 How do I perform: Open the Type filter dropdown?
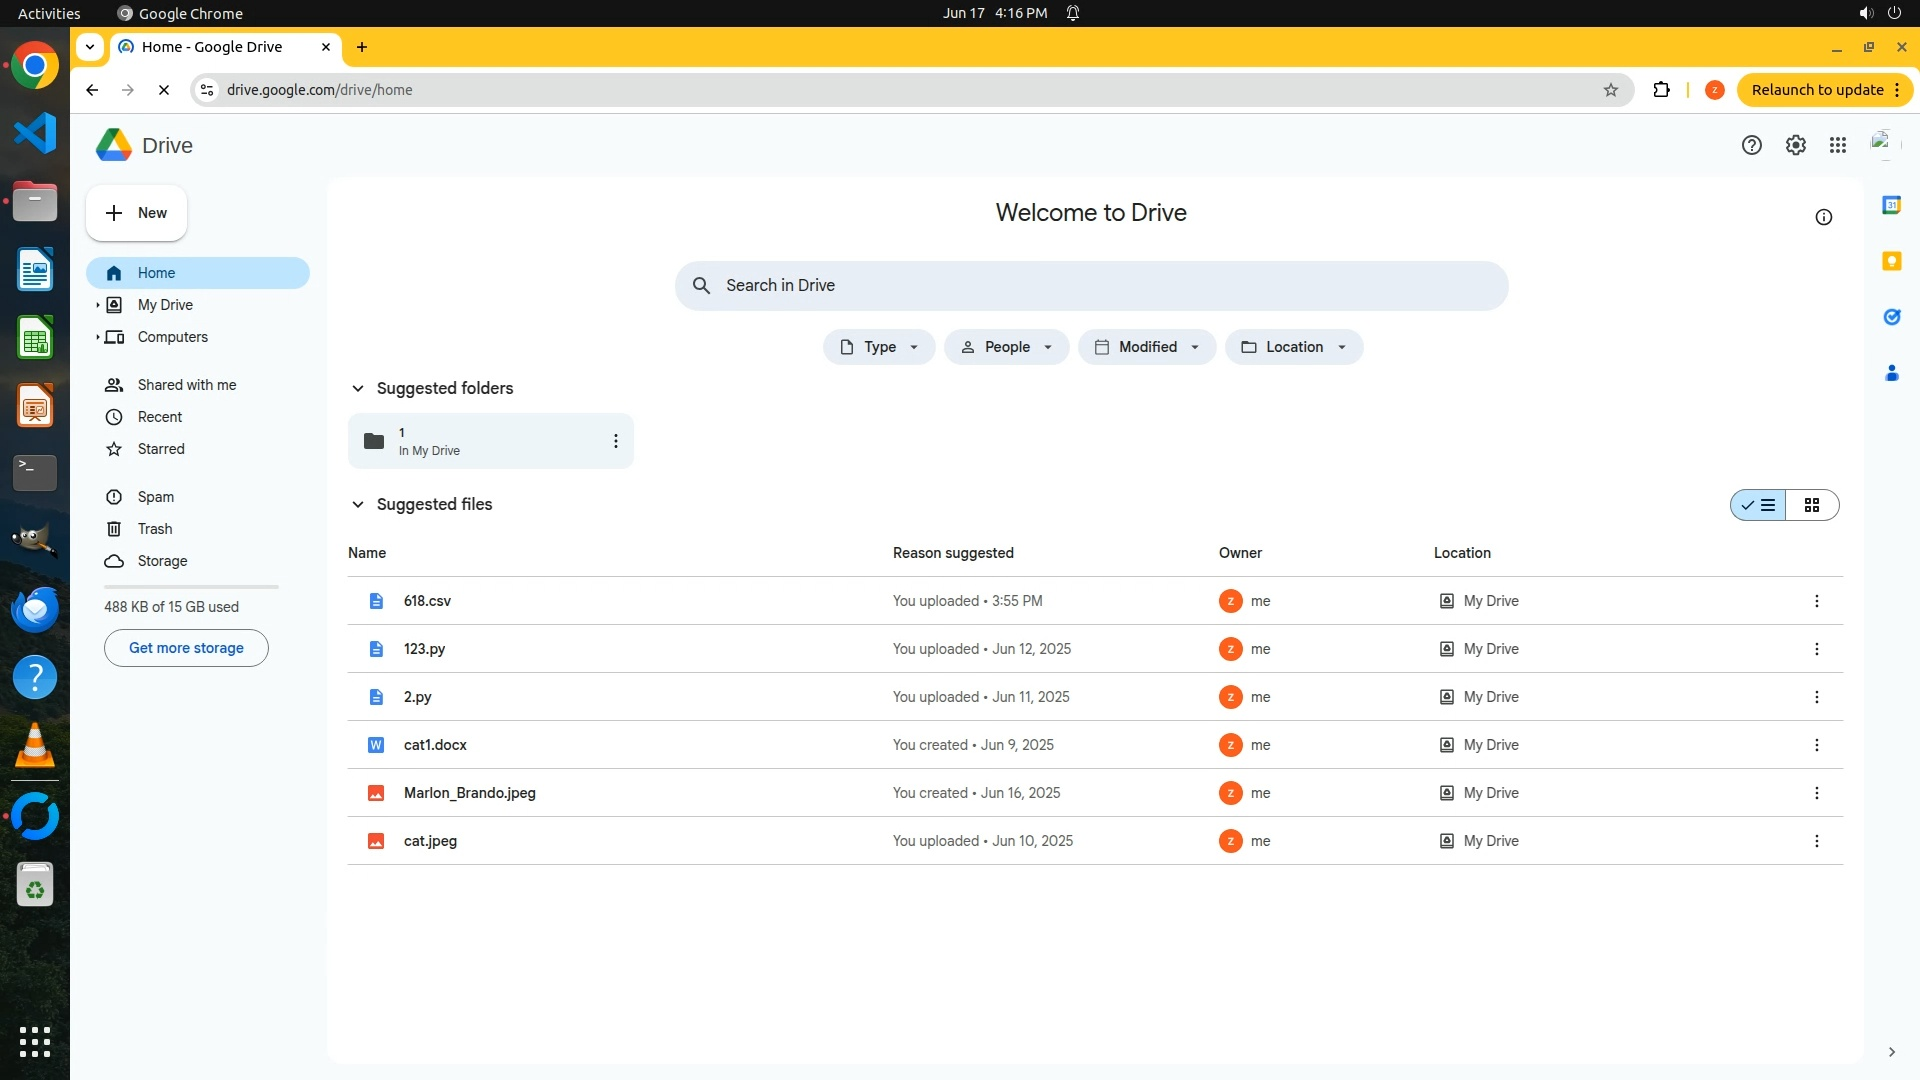(x=879, y=347)
